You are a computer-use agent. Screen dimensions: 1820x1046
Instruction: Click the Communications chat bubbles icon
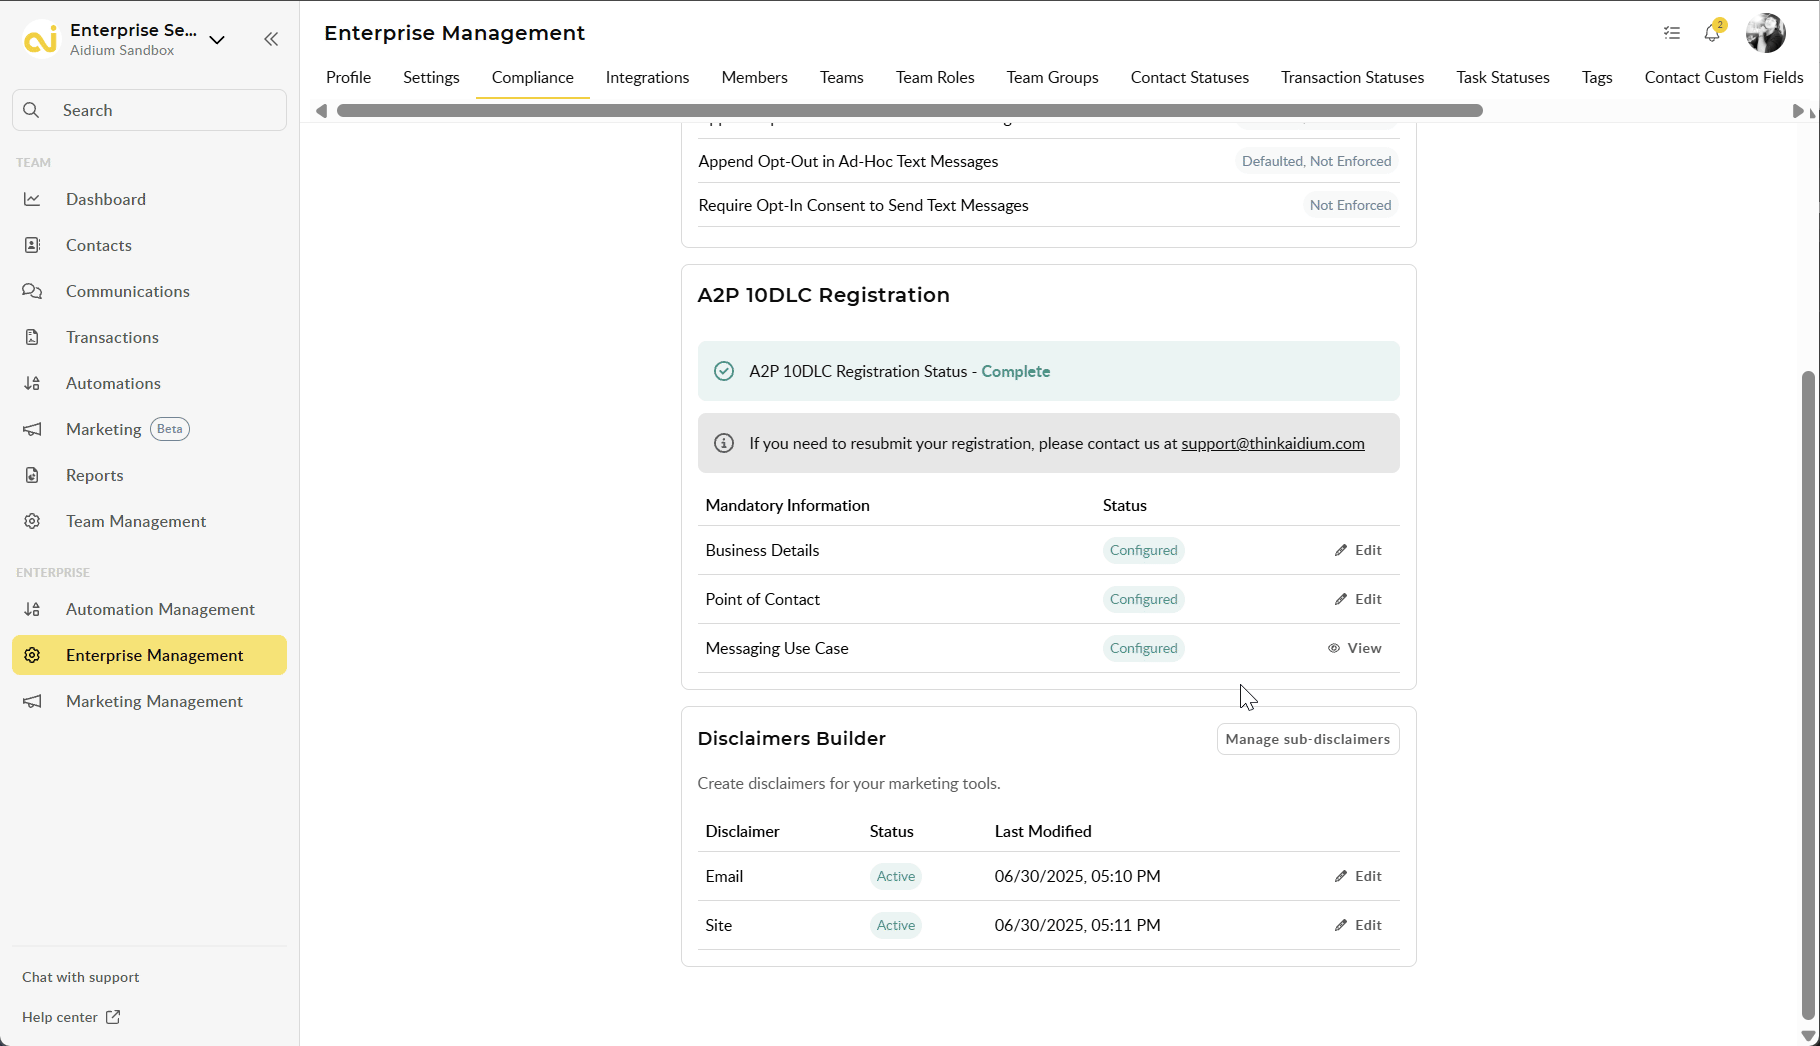tap(32, 291)
